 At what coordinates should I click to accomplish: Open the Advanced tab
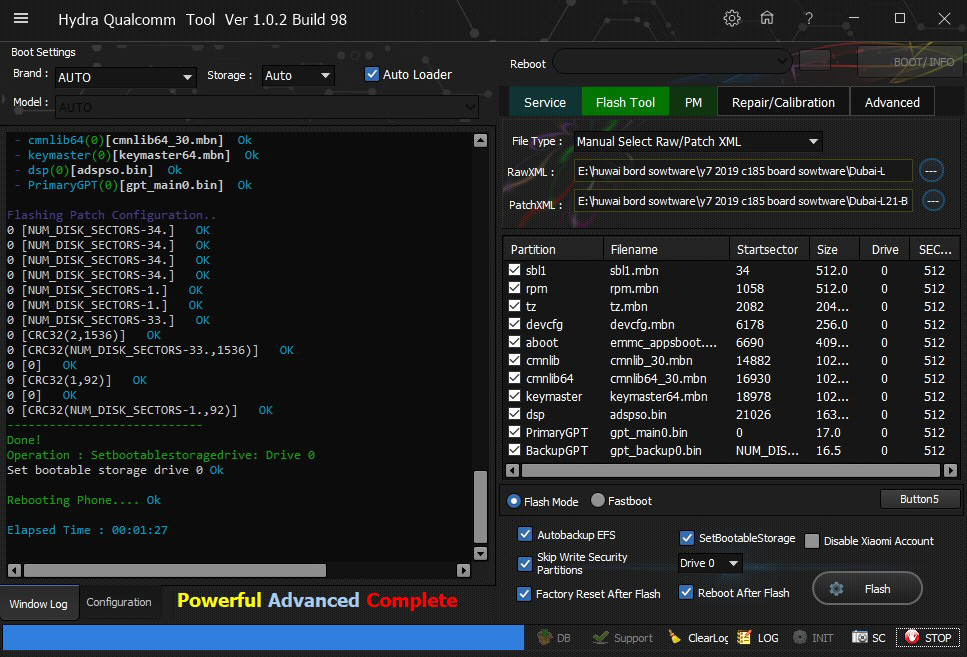(x=892, y=102)
